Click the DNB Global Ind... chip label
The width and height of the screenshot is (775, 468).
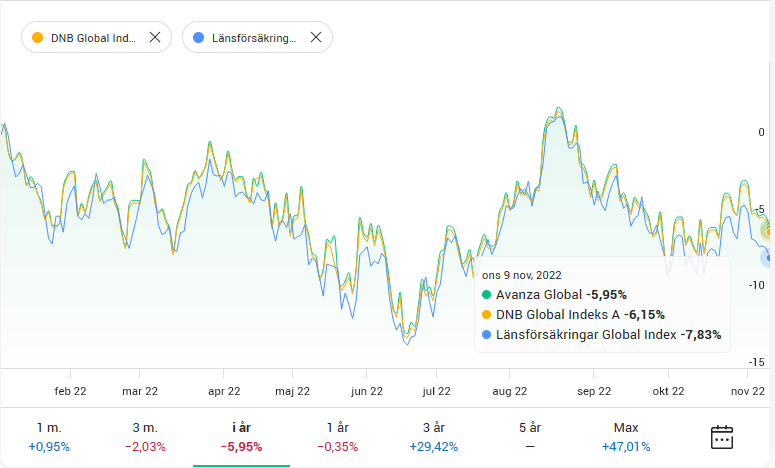pos(93,37)
